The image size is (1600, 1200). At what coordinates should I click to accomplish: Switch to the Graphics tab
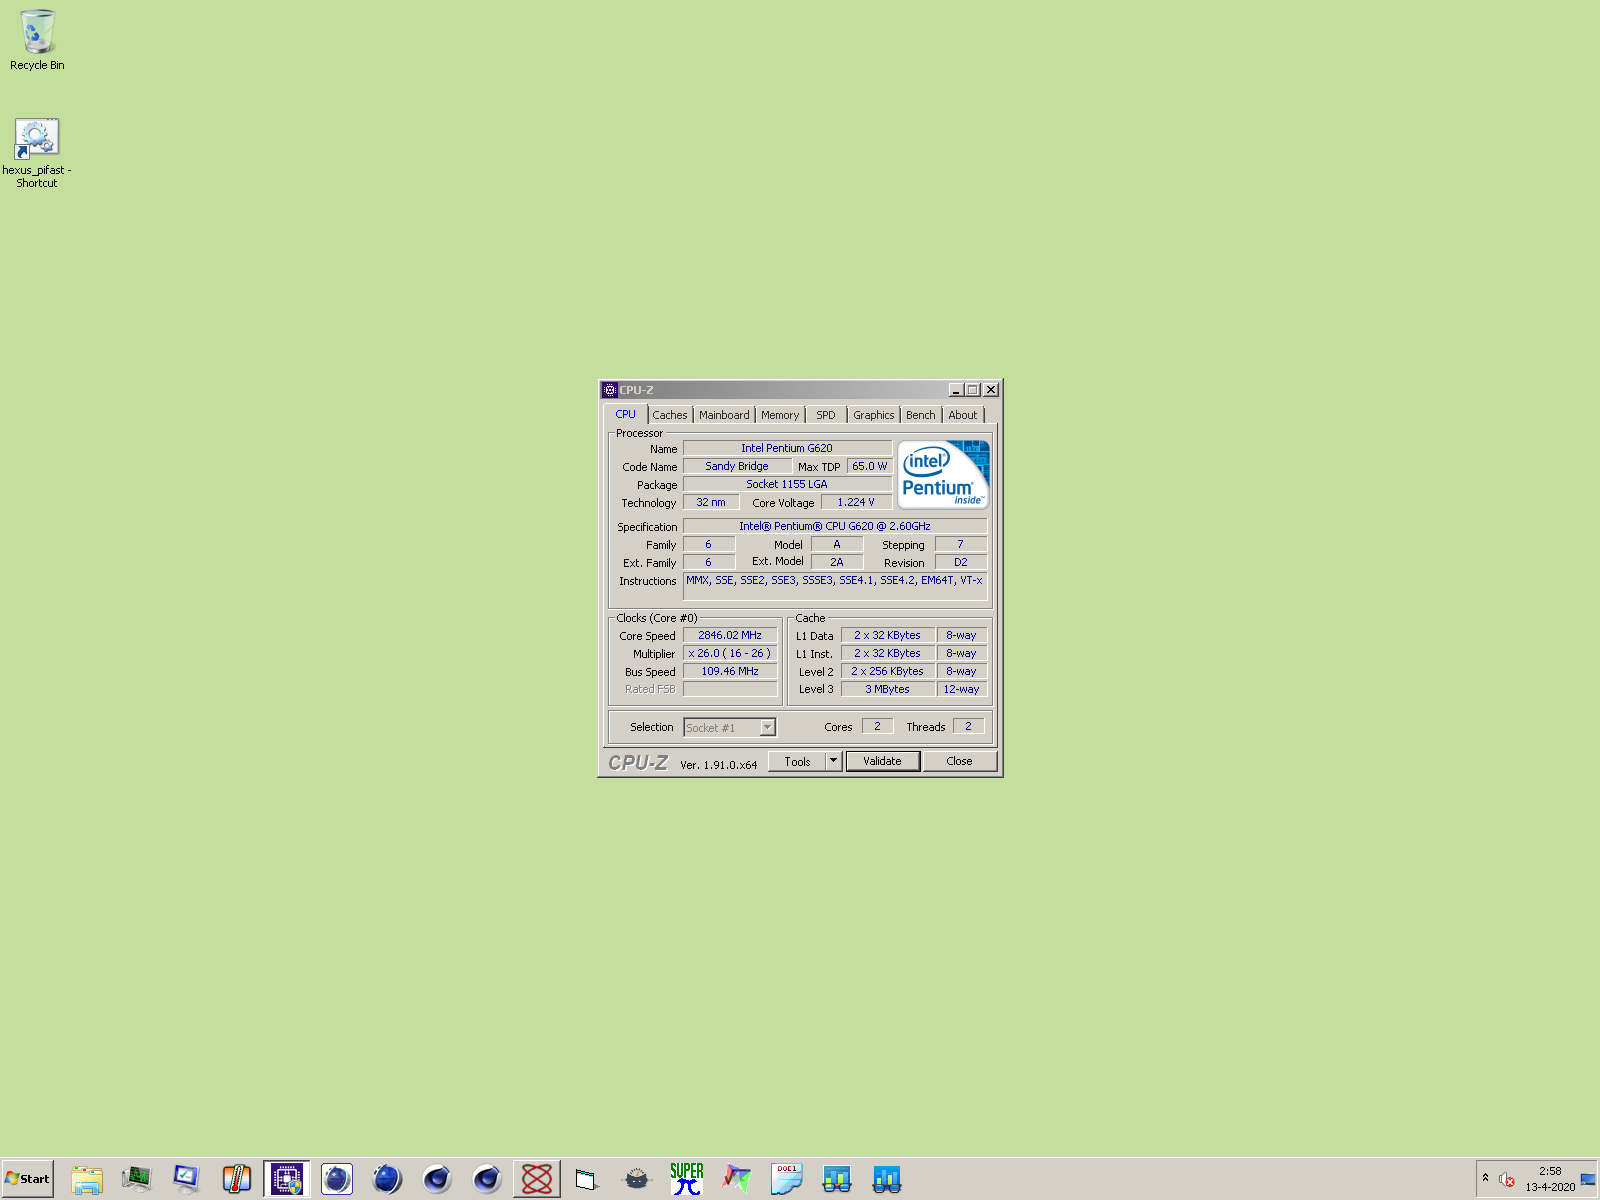pyautogui.click(x=874, y=415)
